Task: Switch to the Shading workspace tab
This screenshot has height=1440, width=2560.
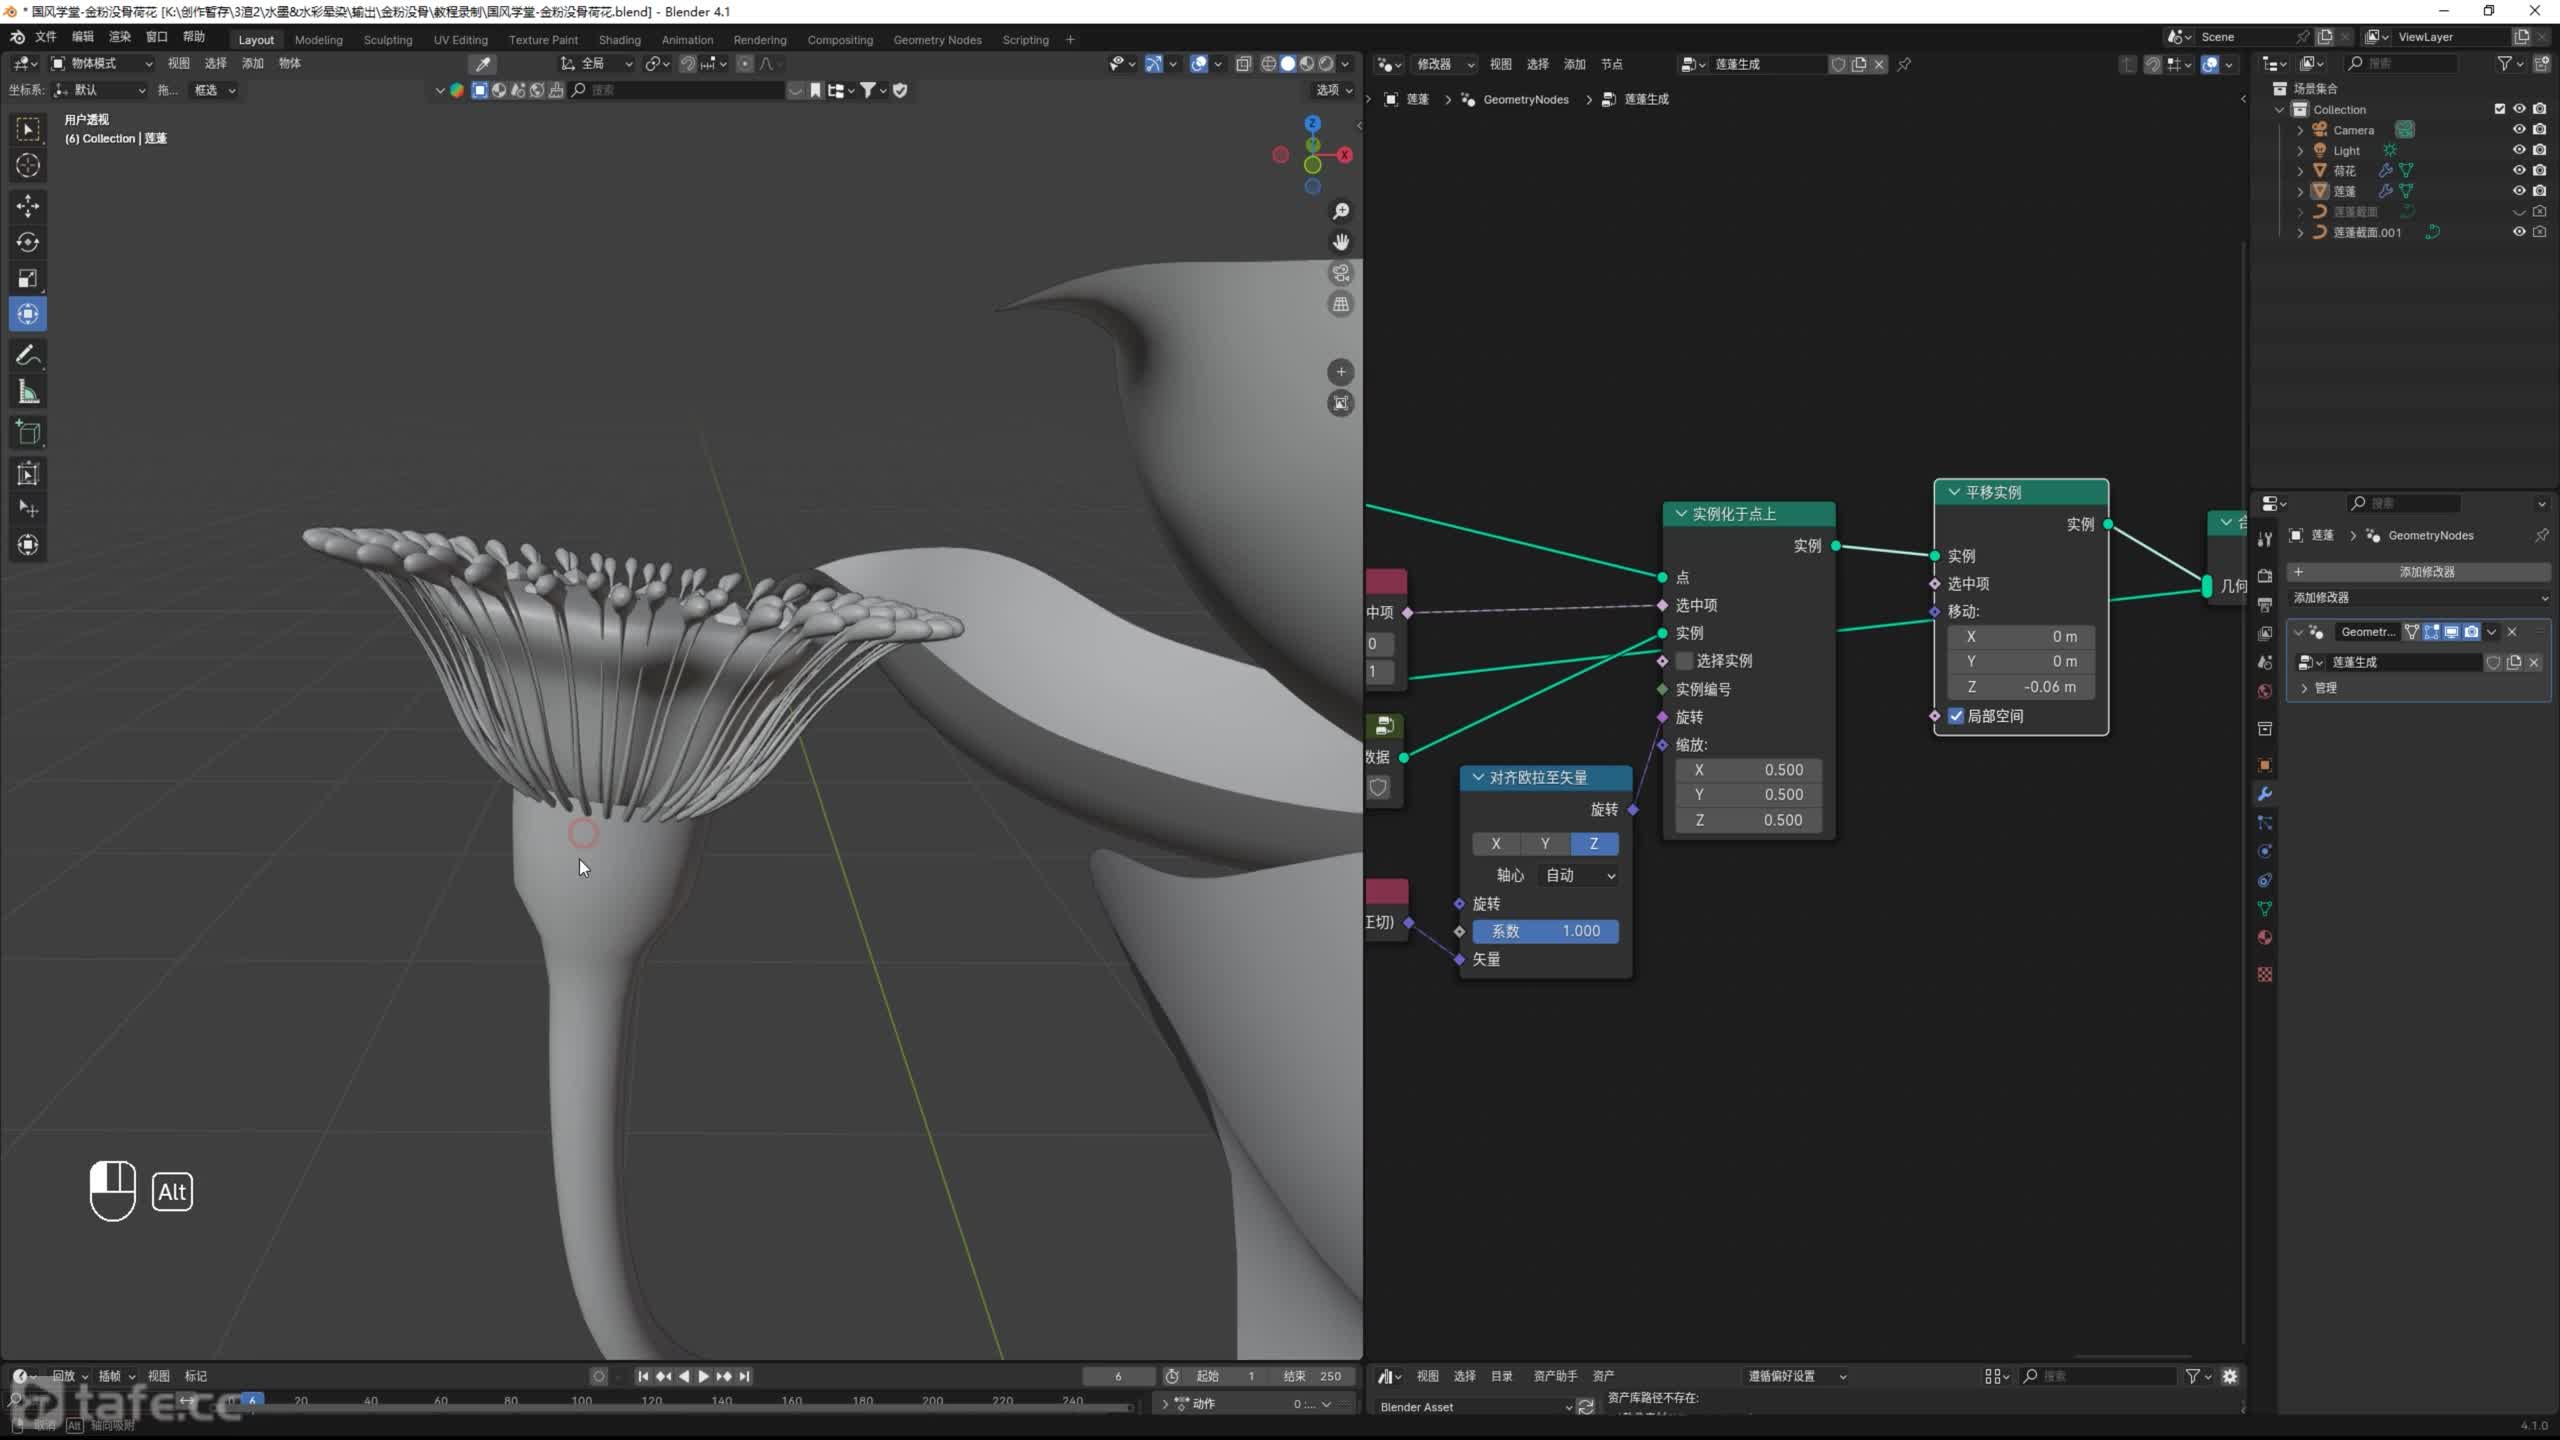Action: pyautogui.click(x=619, y=40)
